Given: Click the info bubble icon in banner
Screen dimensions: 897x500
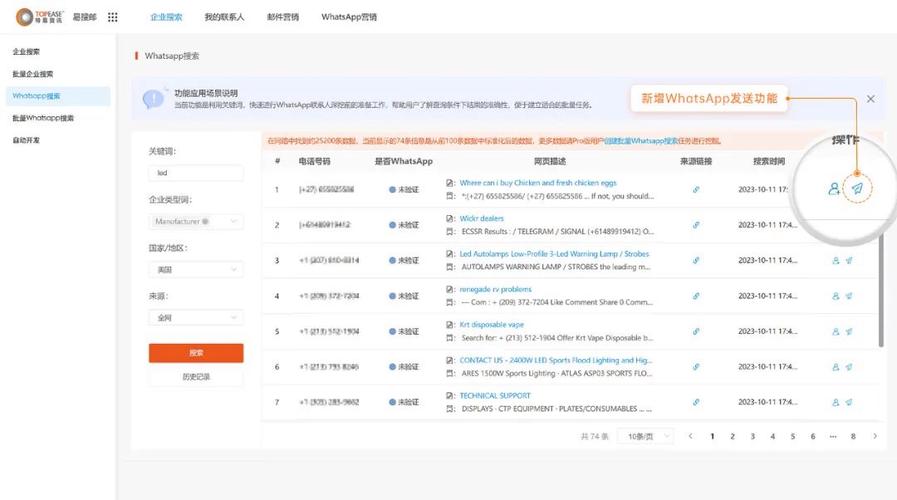Looking at the screenshot, I should [x=153, y=99].
